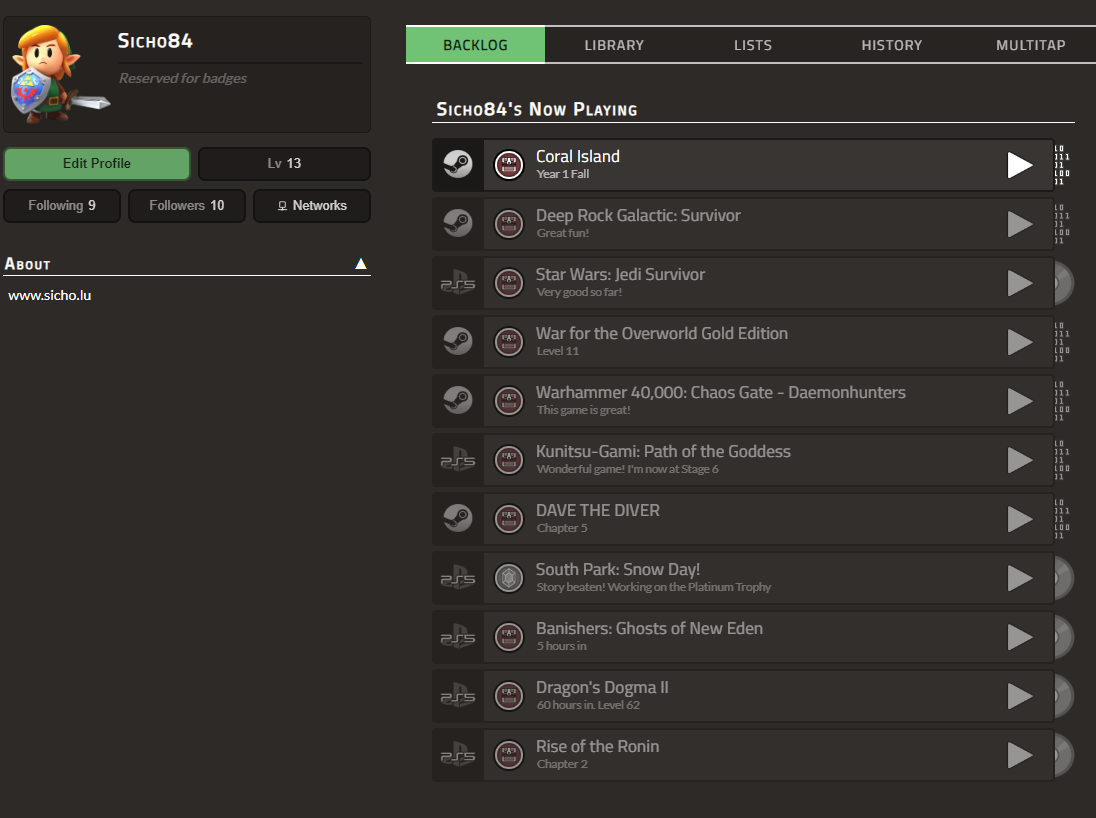Viewport: 1096px width, 818px height.
Task: Open the LIBRARY tab
Action: point(614,45)
